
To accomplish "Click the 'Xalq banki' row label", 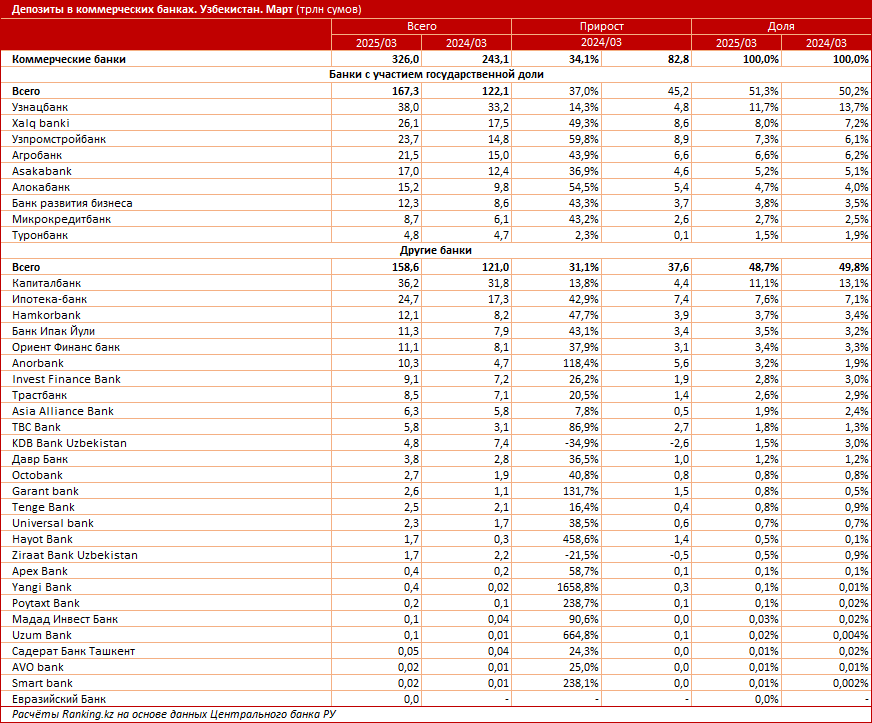I will click(41, 123).
